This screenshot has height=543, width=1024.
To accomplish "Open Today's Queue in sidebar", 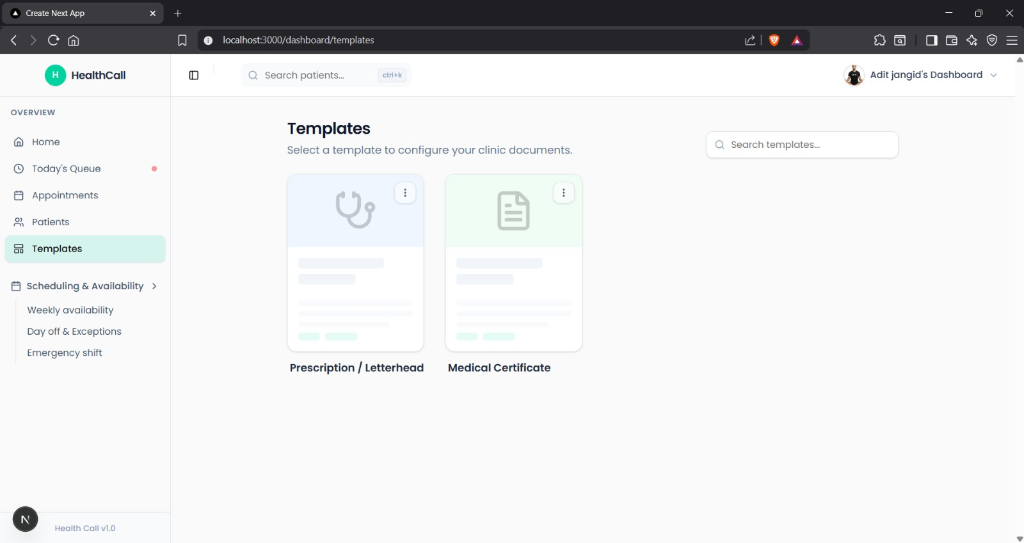I will [85, 169].
